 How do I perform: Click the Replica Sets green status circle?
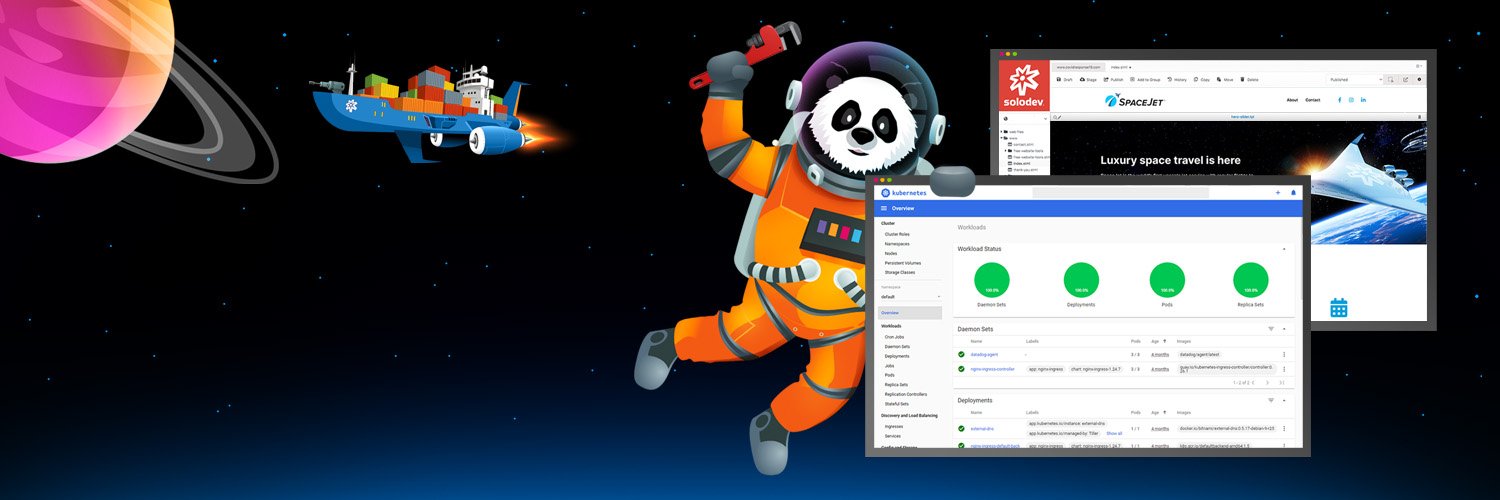[1251, 279]
